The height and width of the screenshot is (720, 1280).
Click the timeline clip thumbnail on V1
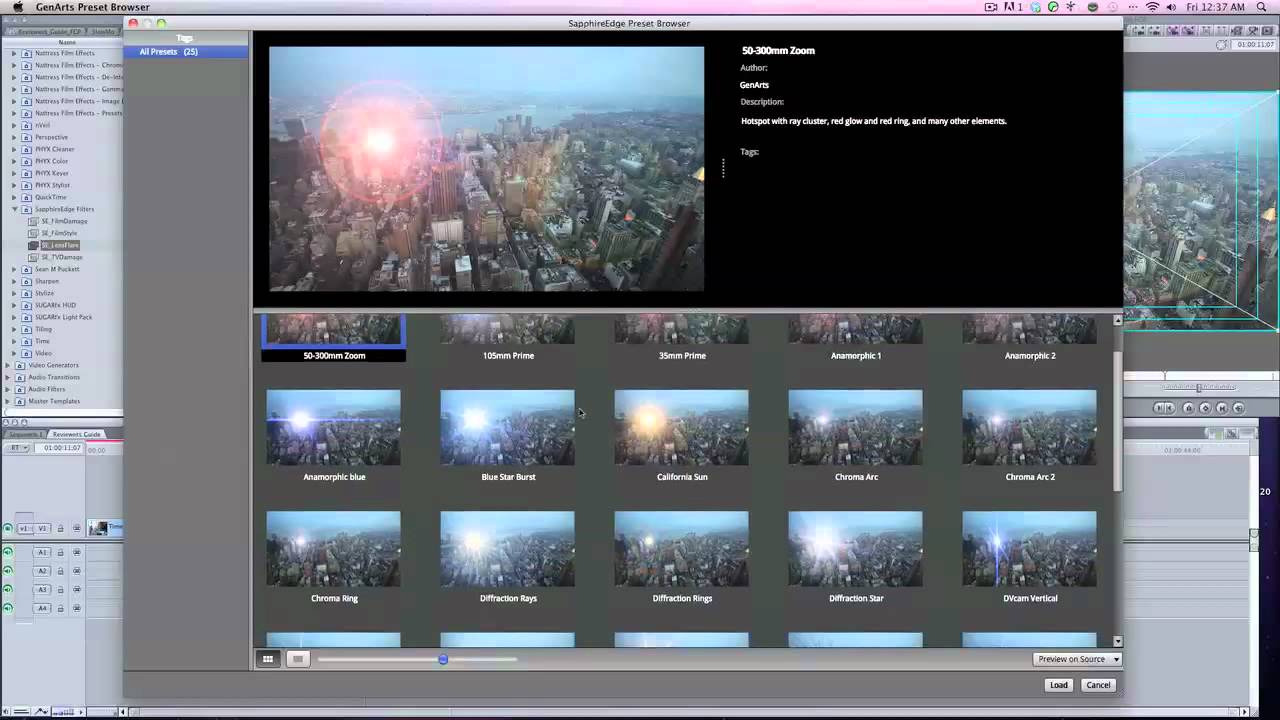pos(98,528)
